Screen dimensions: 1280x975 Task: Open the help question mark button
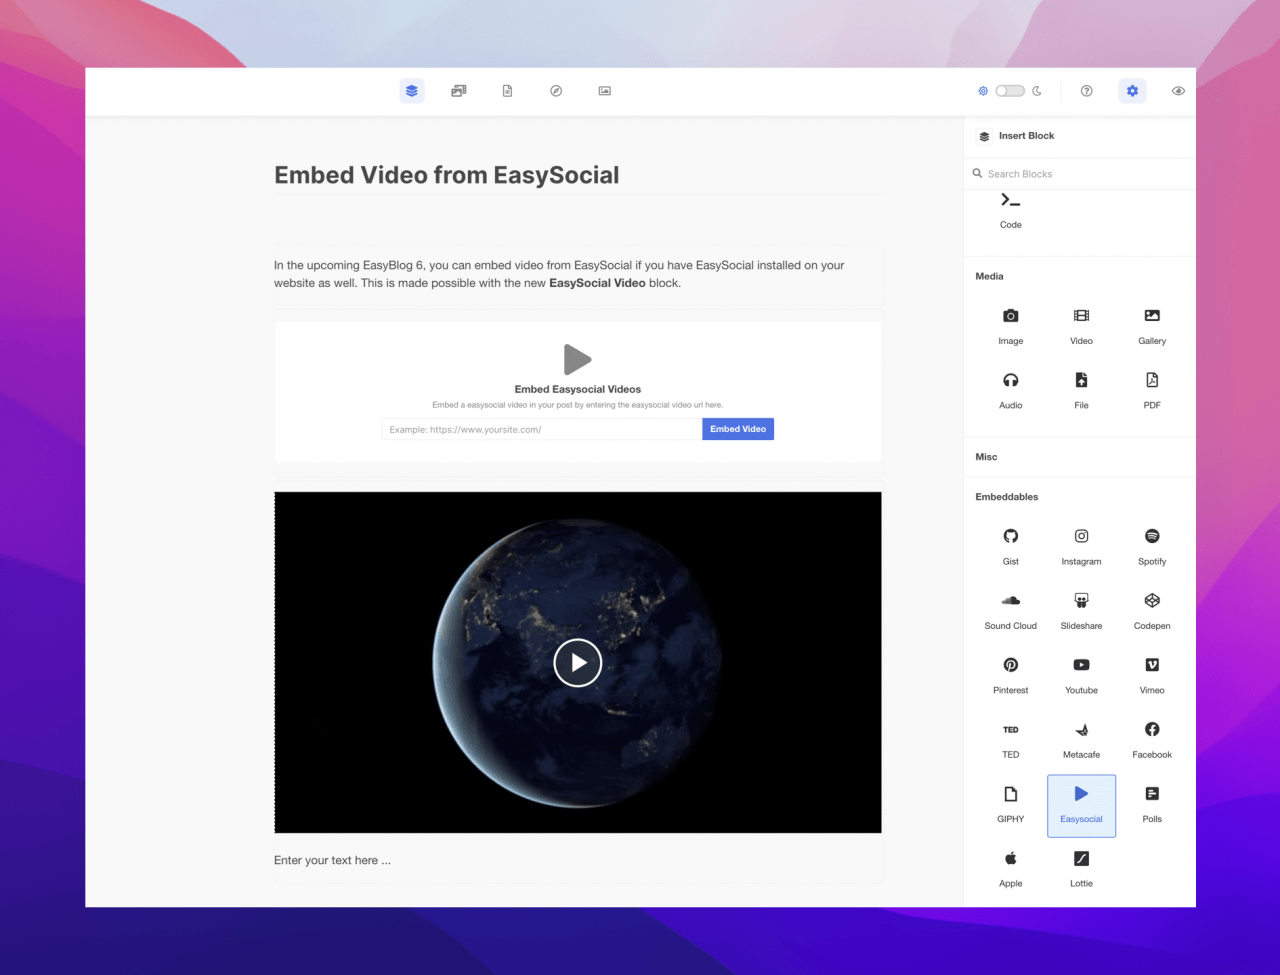1087,91
